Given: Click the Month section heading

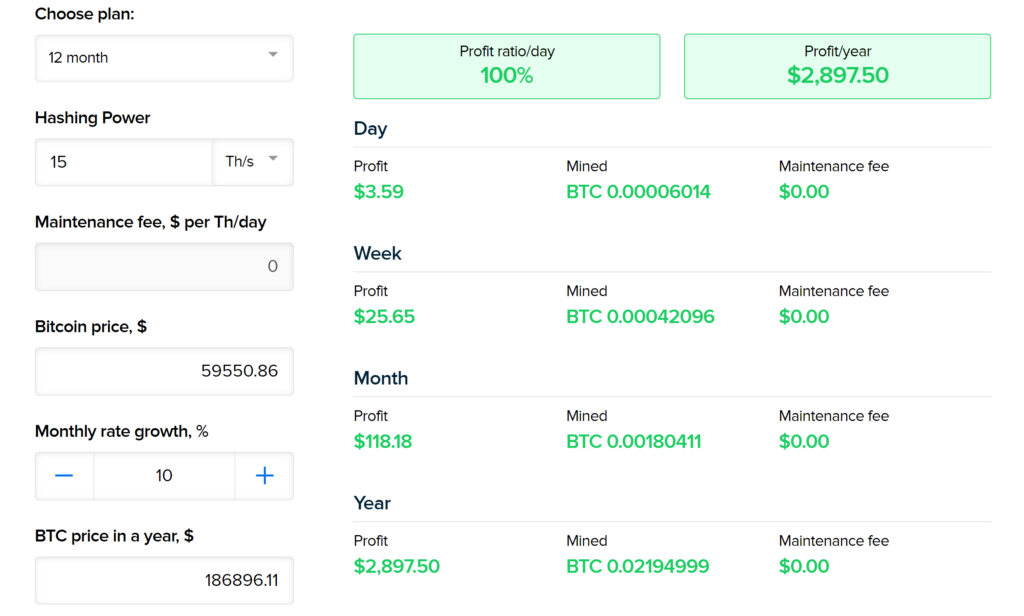Looking at the screenshot, I should tap(381, 378).
